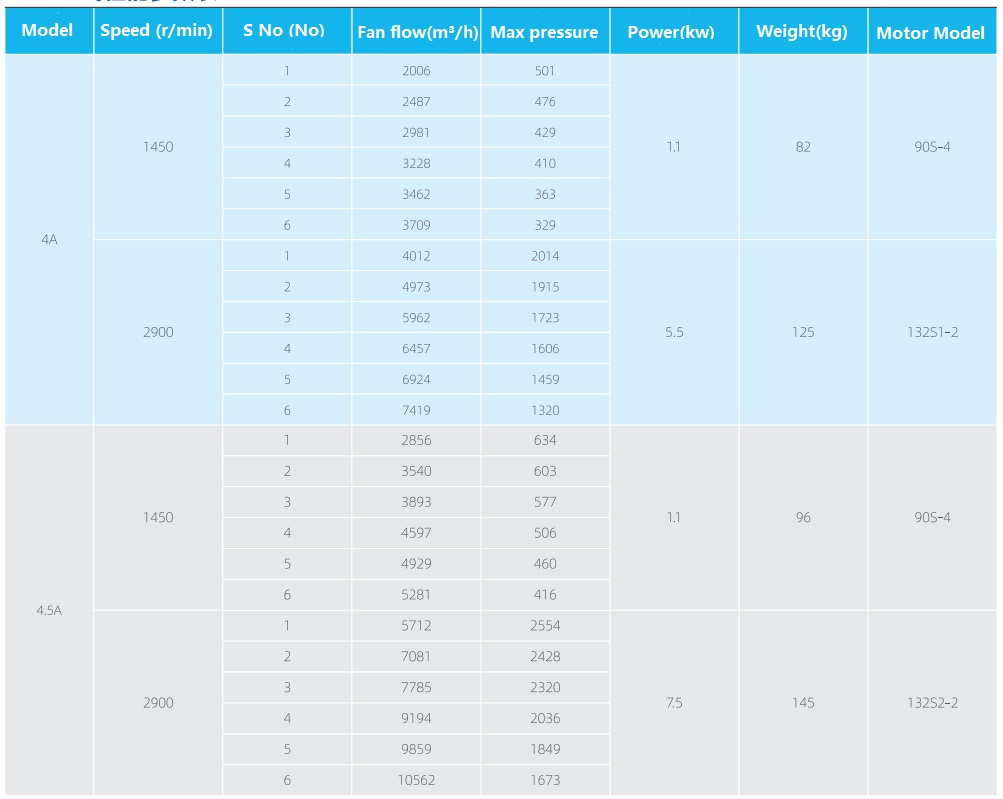The width and height of the screenshot is (1003, 799).
Task: Select fan flow value 7785
Action: (416, 687)
